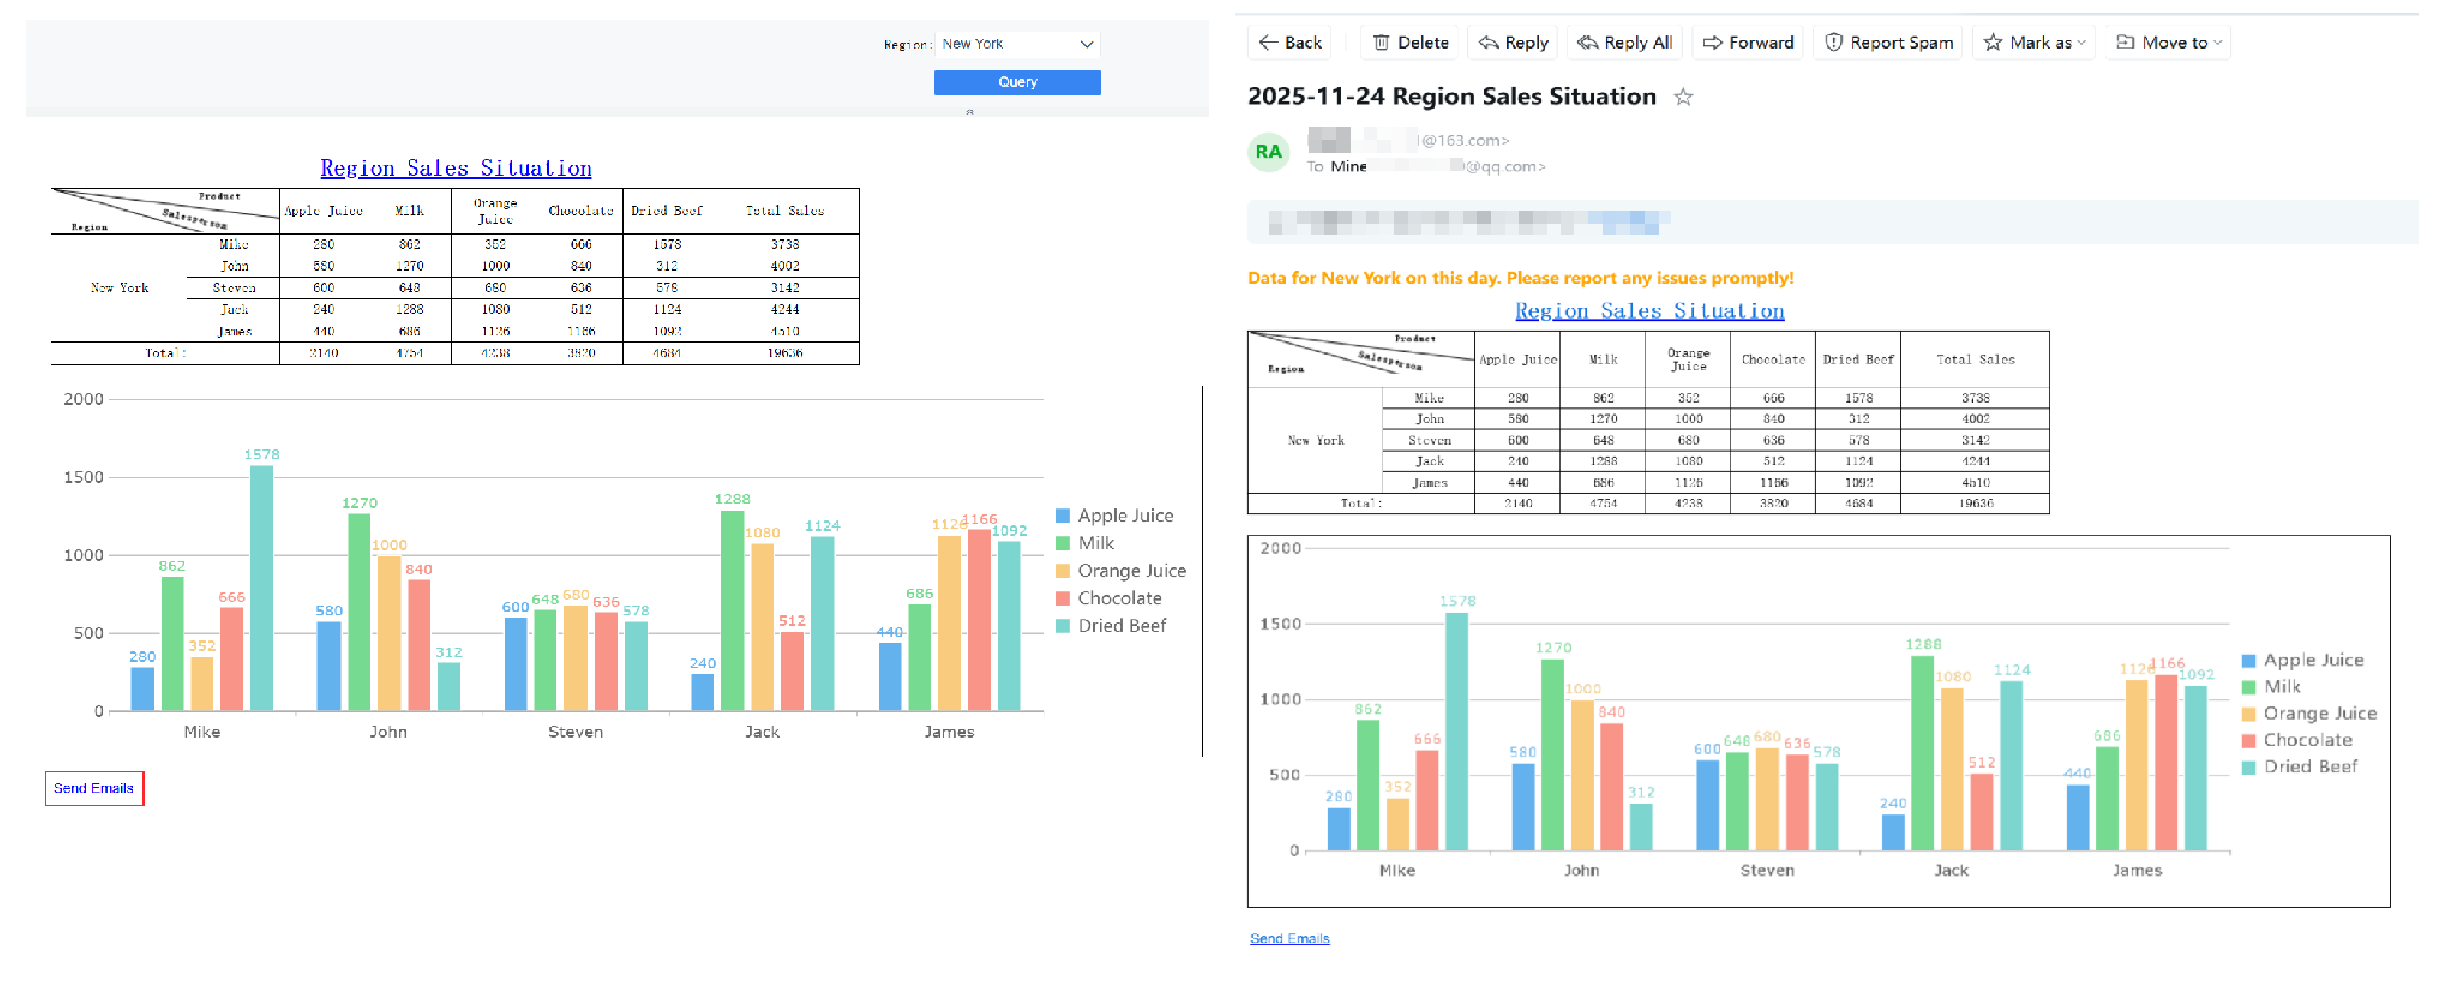Toggle Dried Beef legend entry in the email chart

2300,767
